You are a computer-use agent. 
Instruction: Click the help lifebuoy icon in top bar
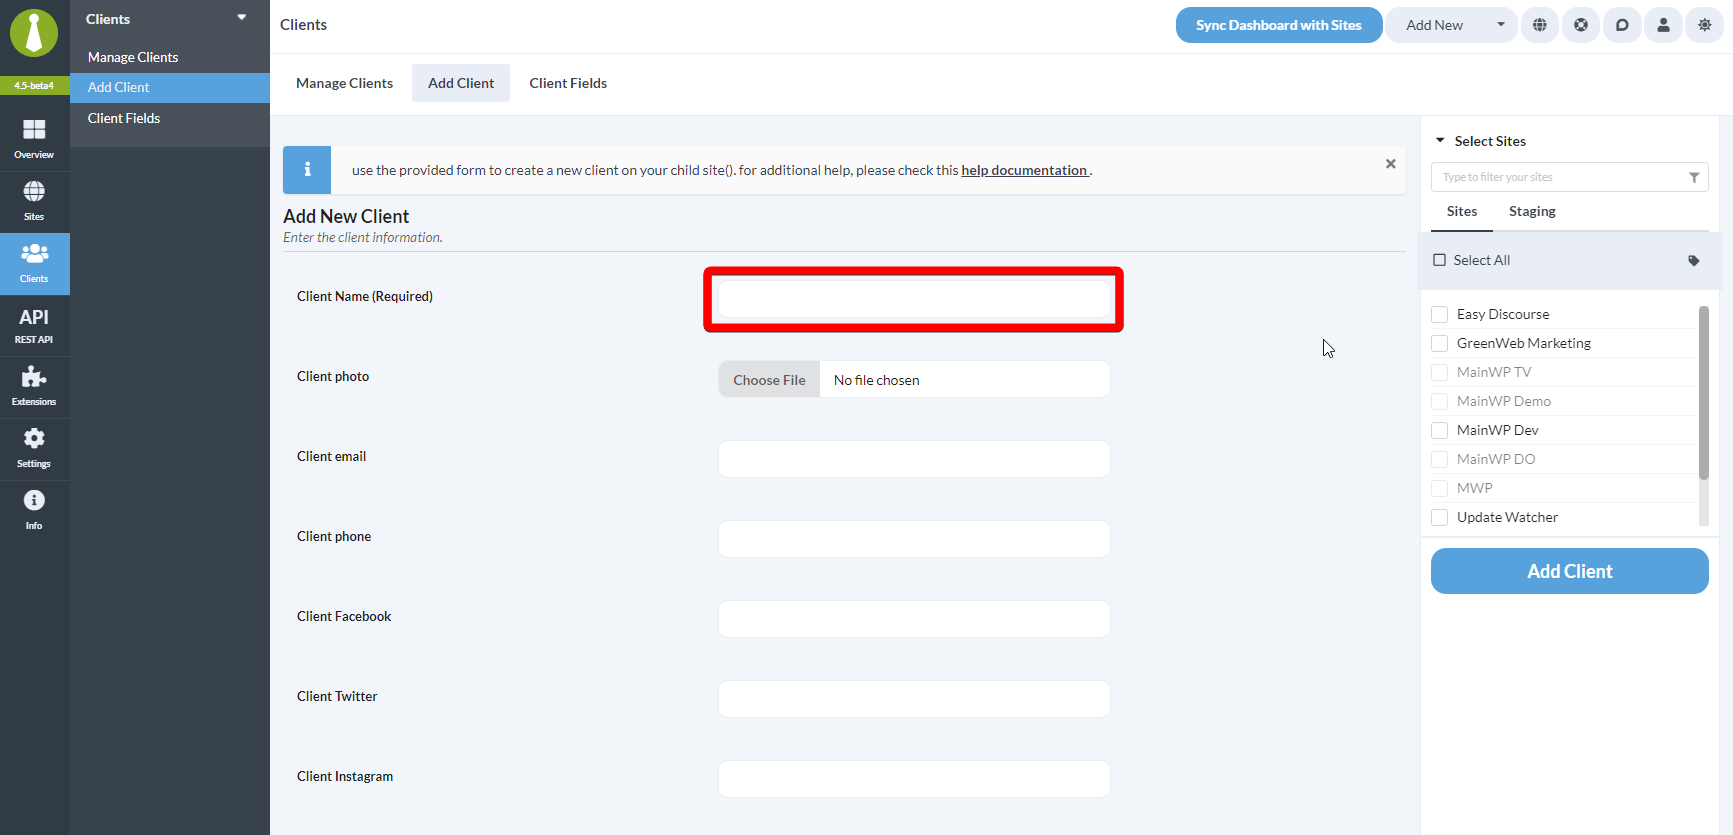point(1581,25)
